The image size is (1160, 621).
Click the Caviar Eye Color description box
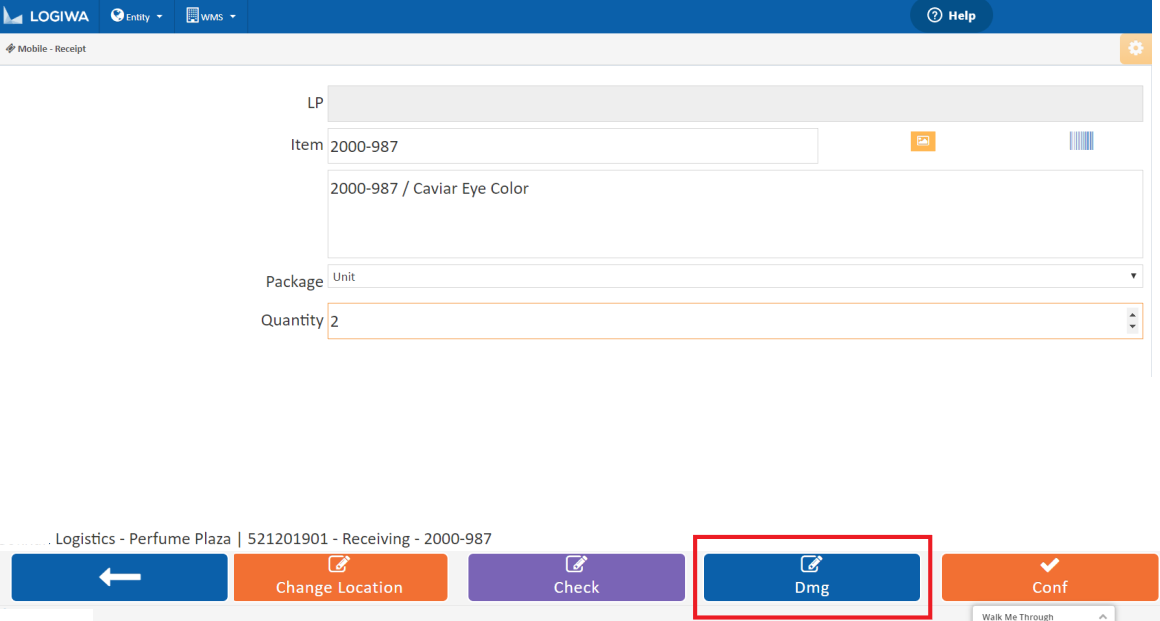pos(734,214)
